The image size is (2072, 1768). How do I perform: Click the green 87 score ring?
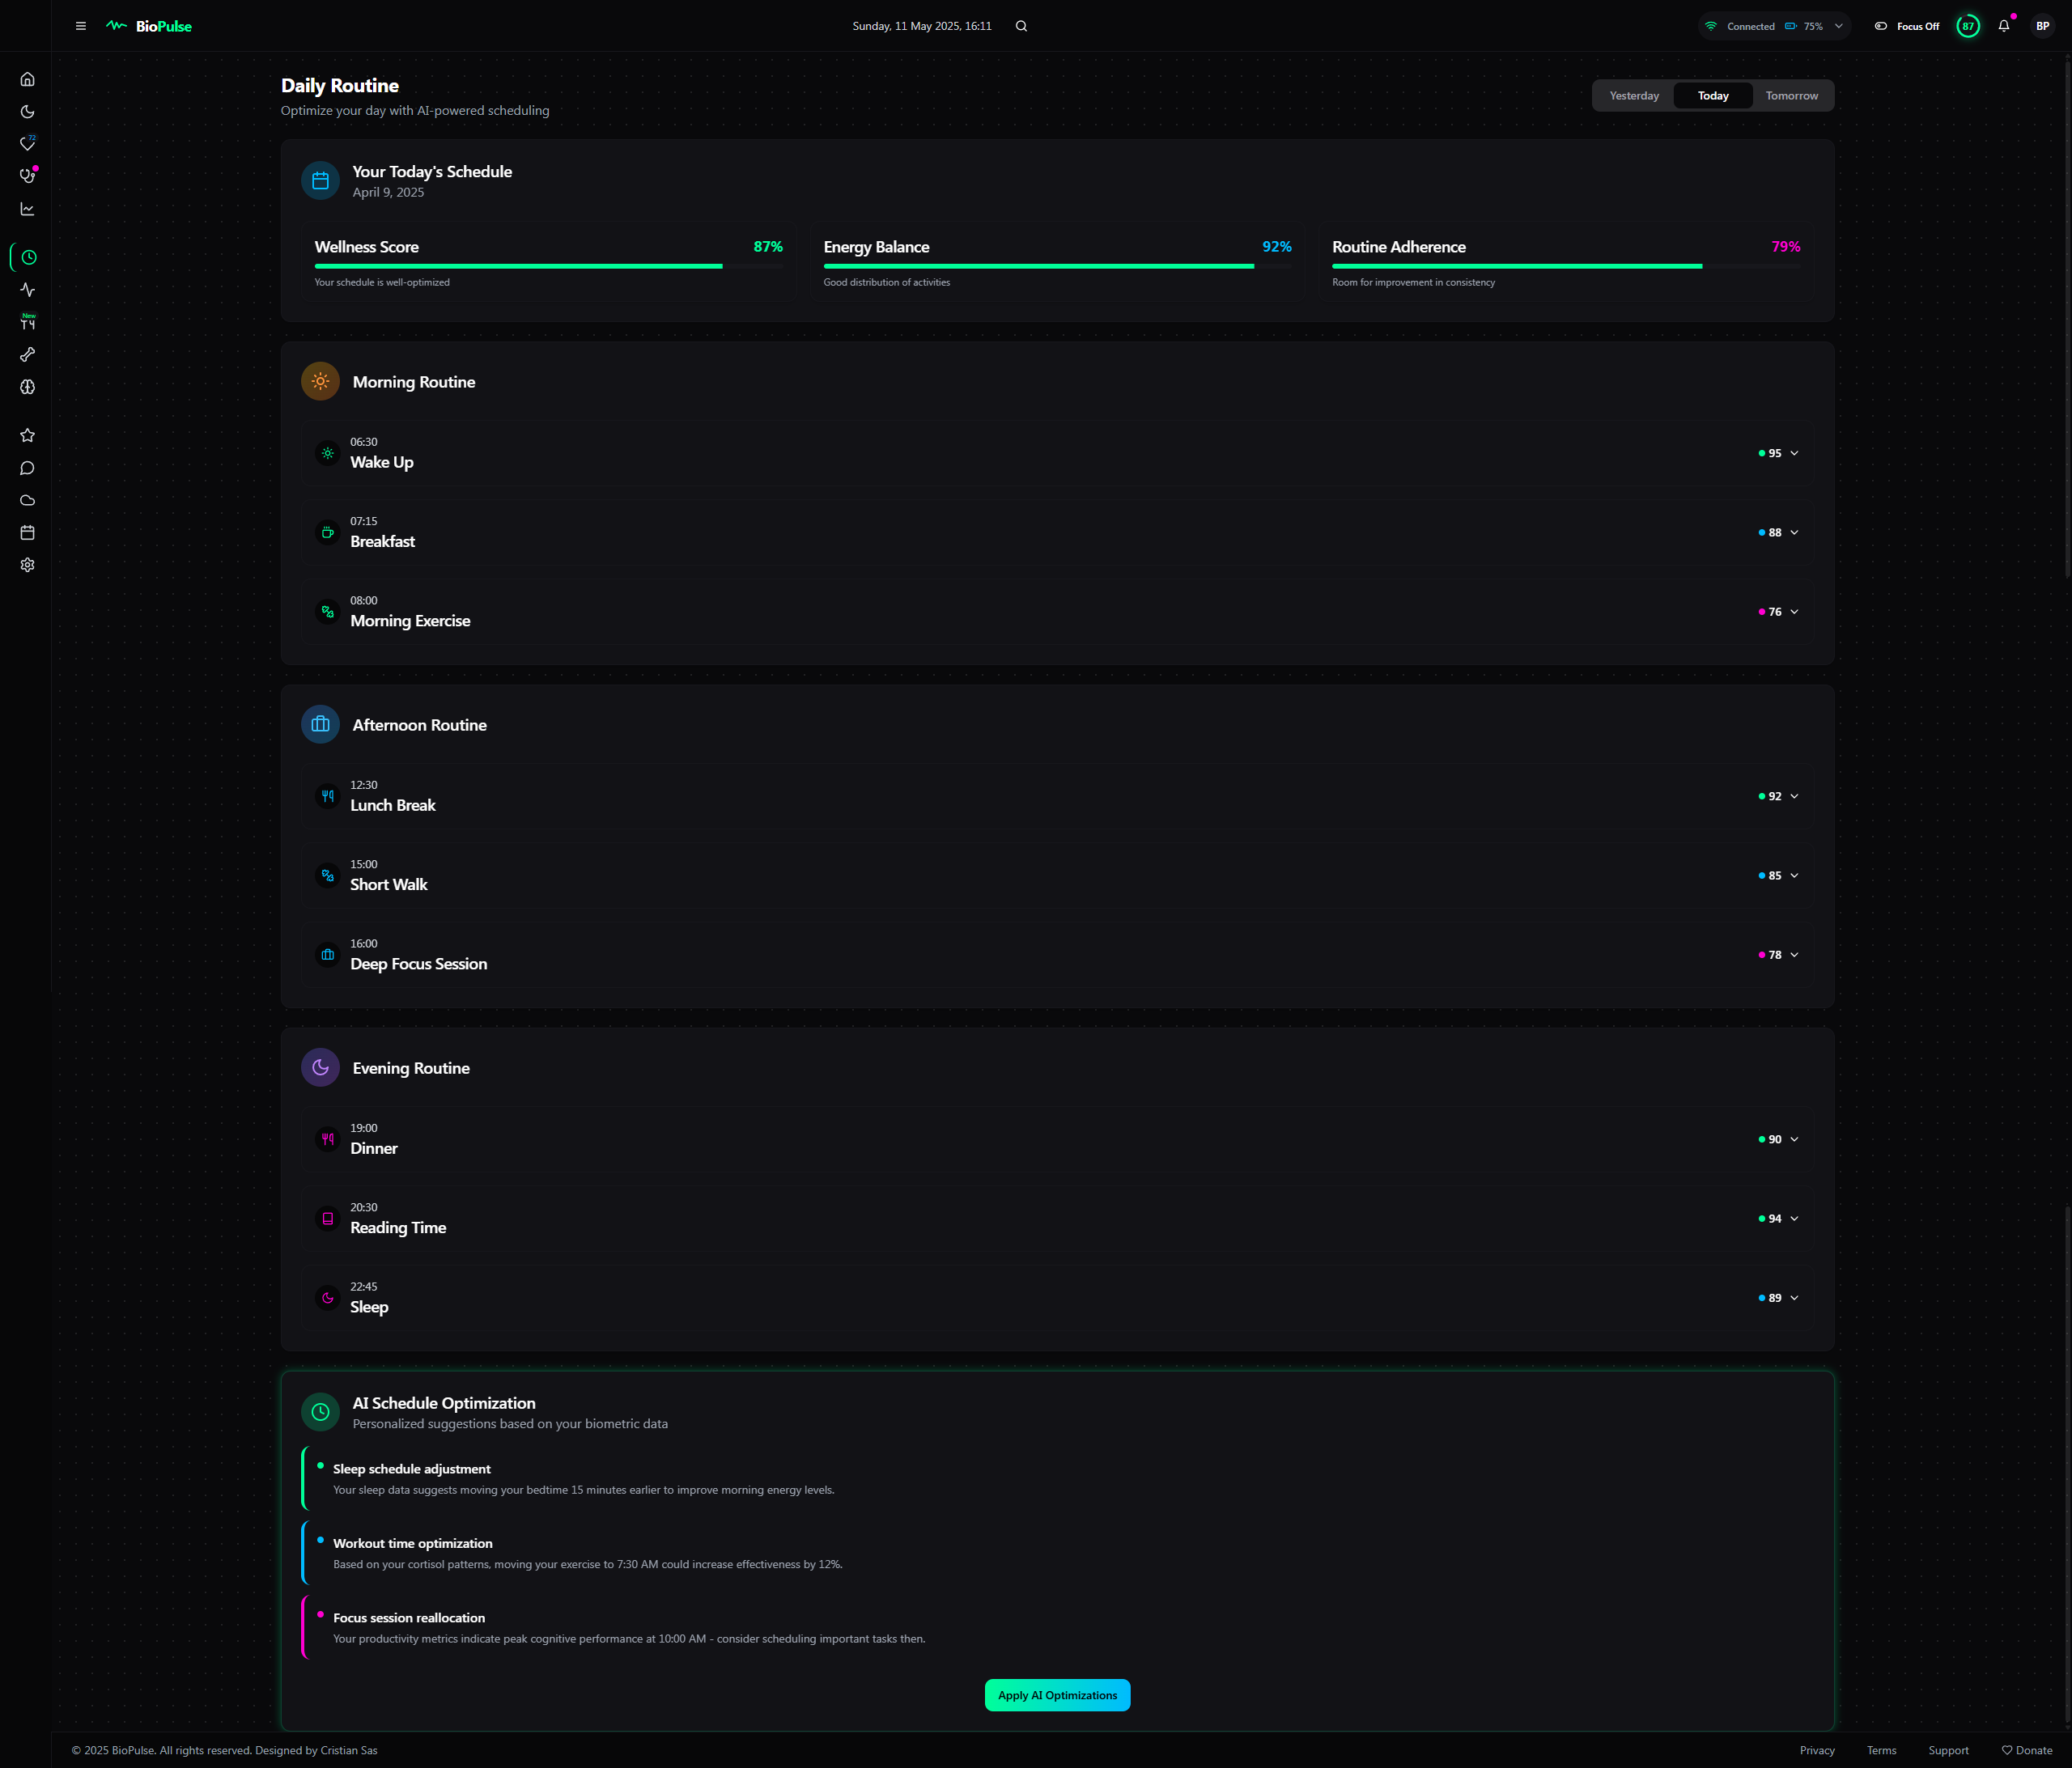(x=1968, y=26)
